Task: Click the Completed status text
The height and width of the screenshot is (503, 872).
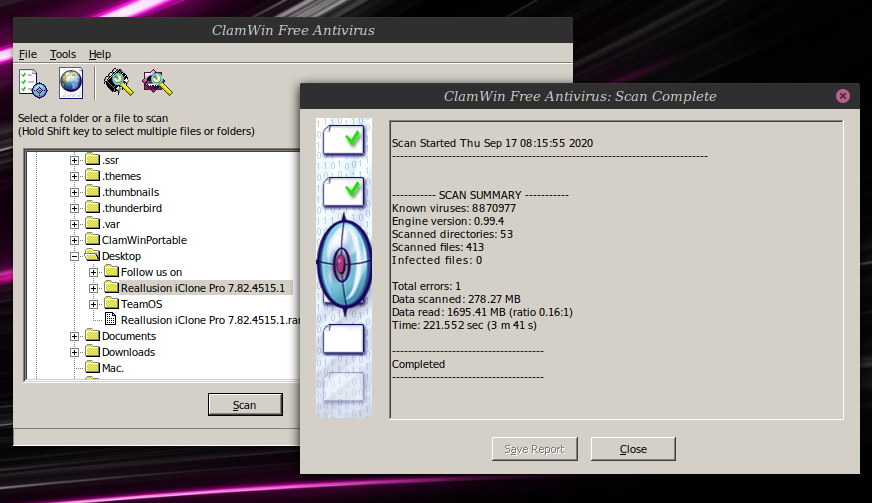Action: click(x=418, y=364)
